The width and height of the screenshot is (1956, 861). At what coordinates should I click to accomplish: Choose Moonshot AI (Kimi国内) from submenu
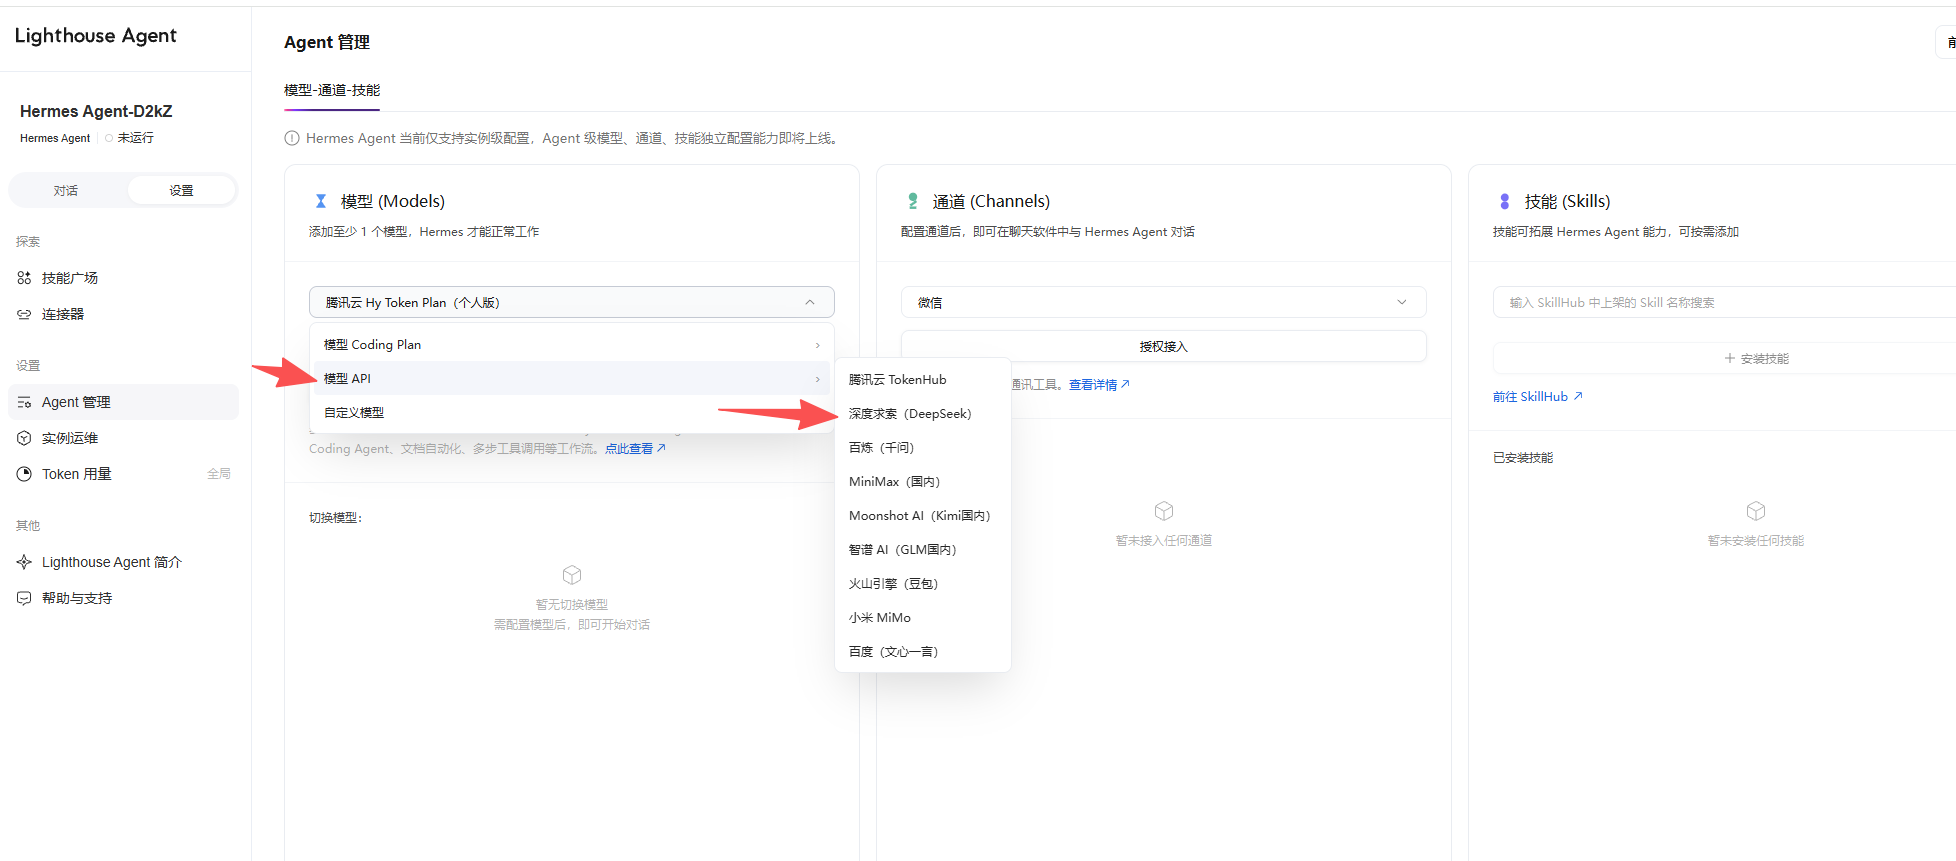coord(923,515)
